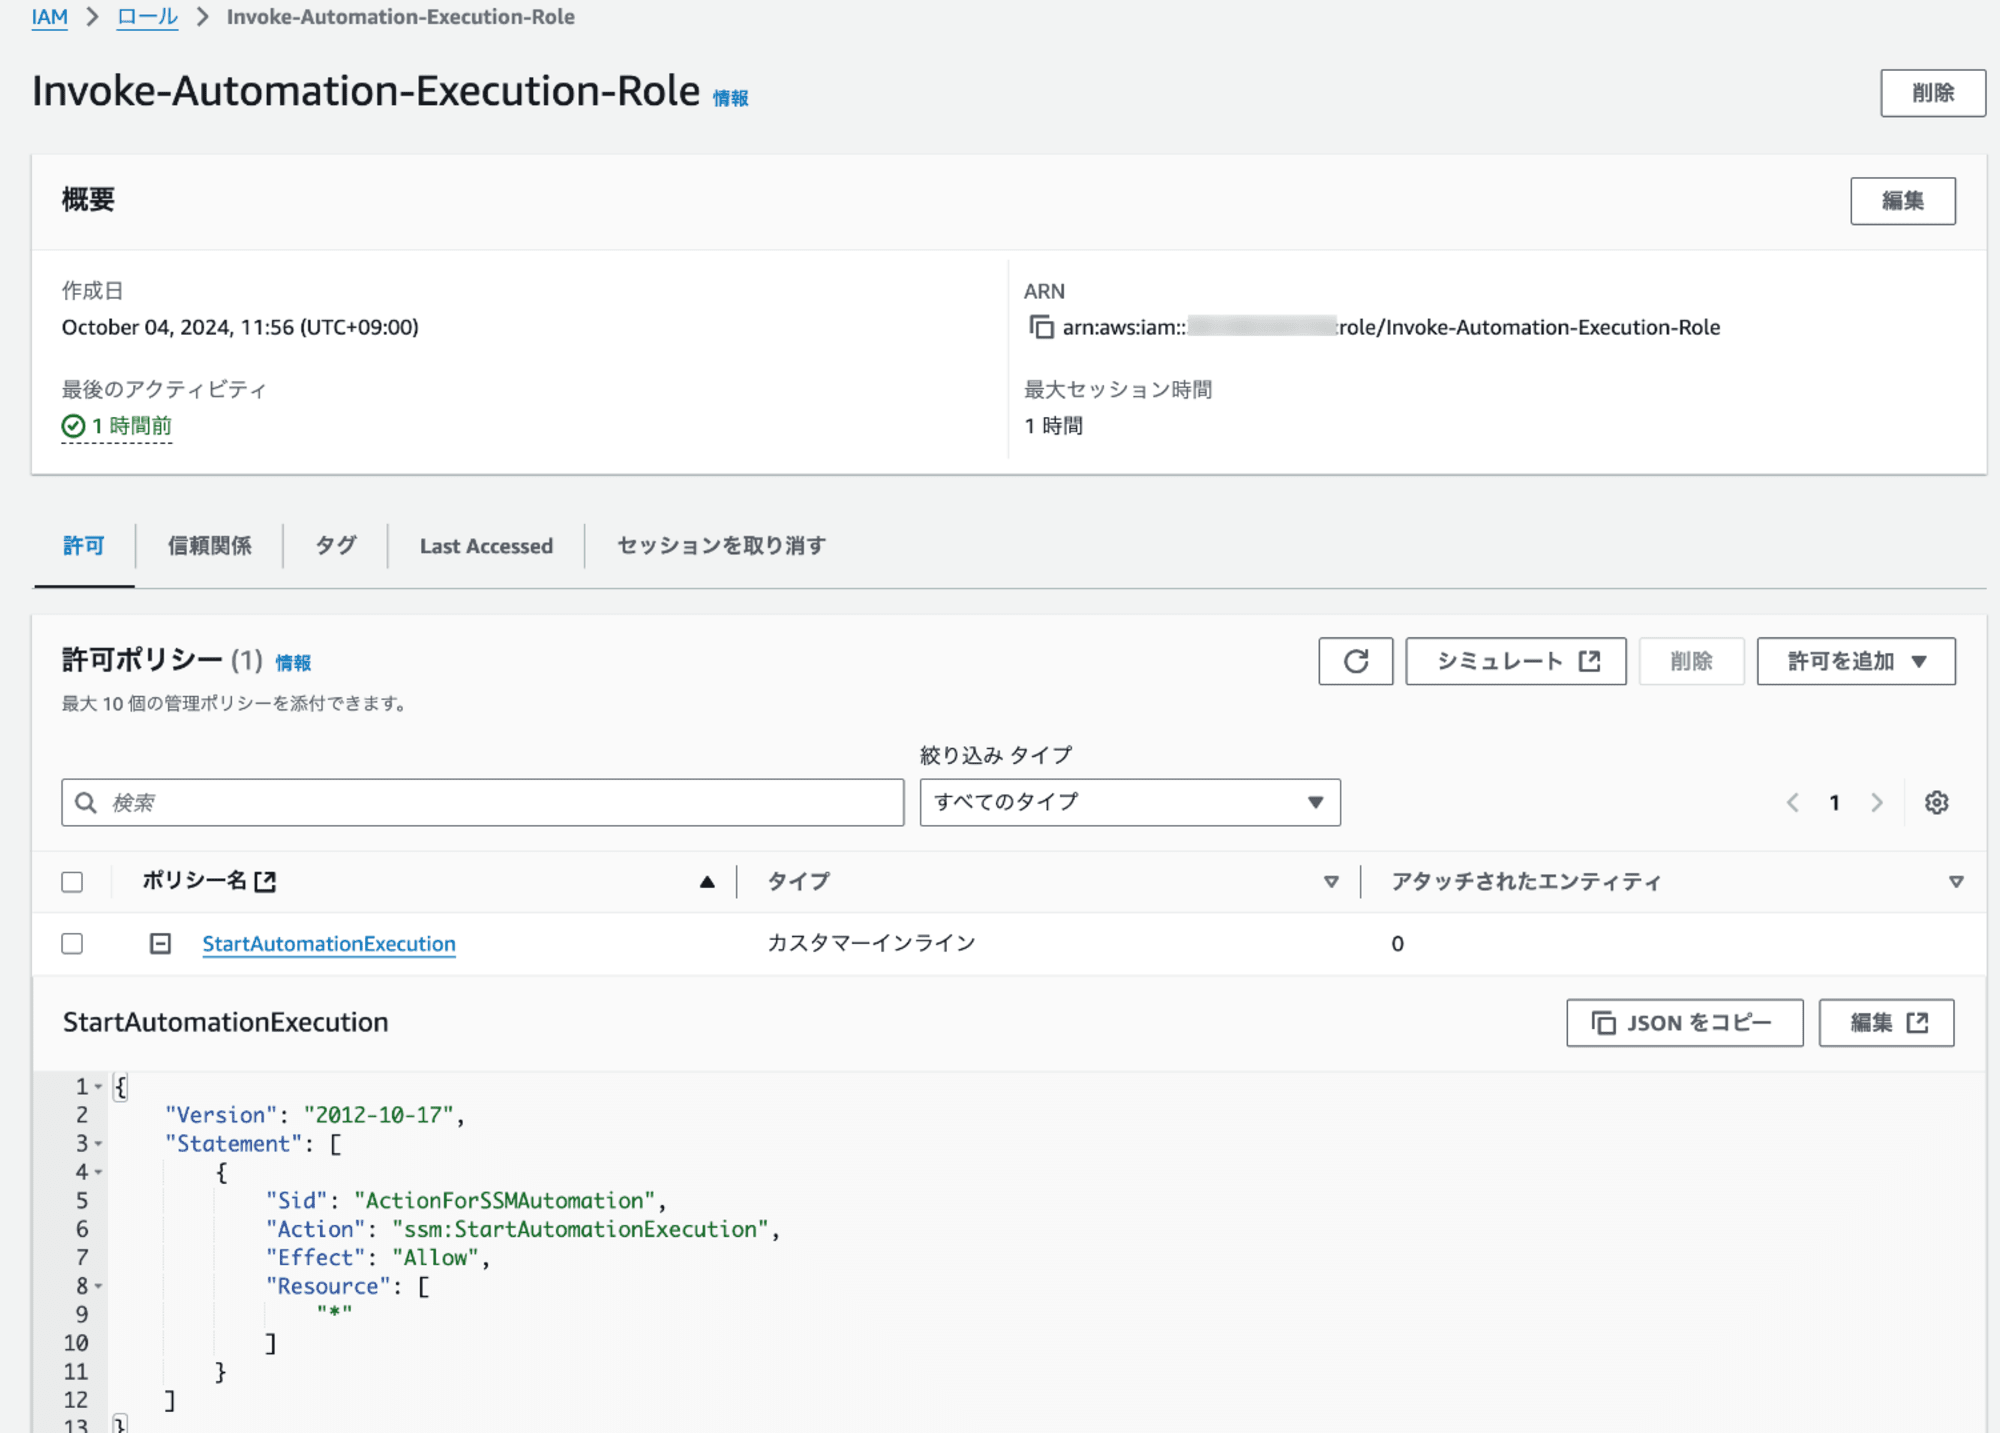The width and height of the screenshot is (2000, 1433).
Task: Open the IAM breadcrumb link
Action: click(49, 17)
